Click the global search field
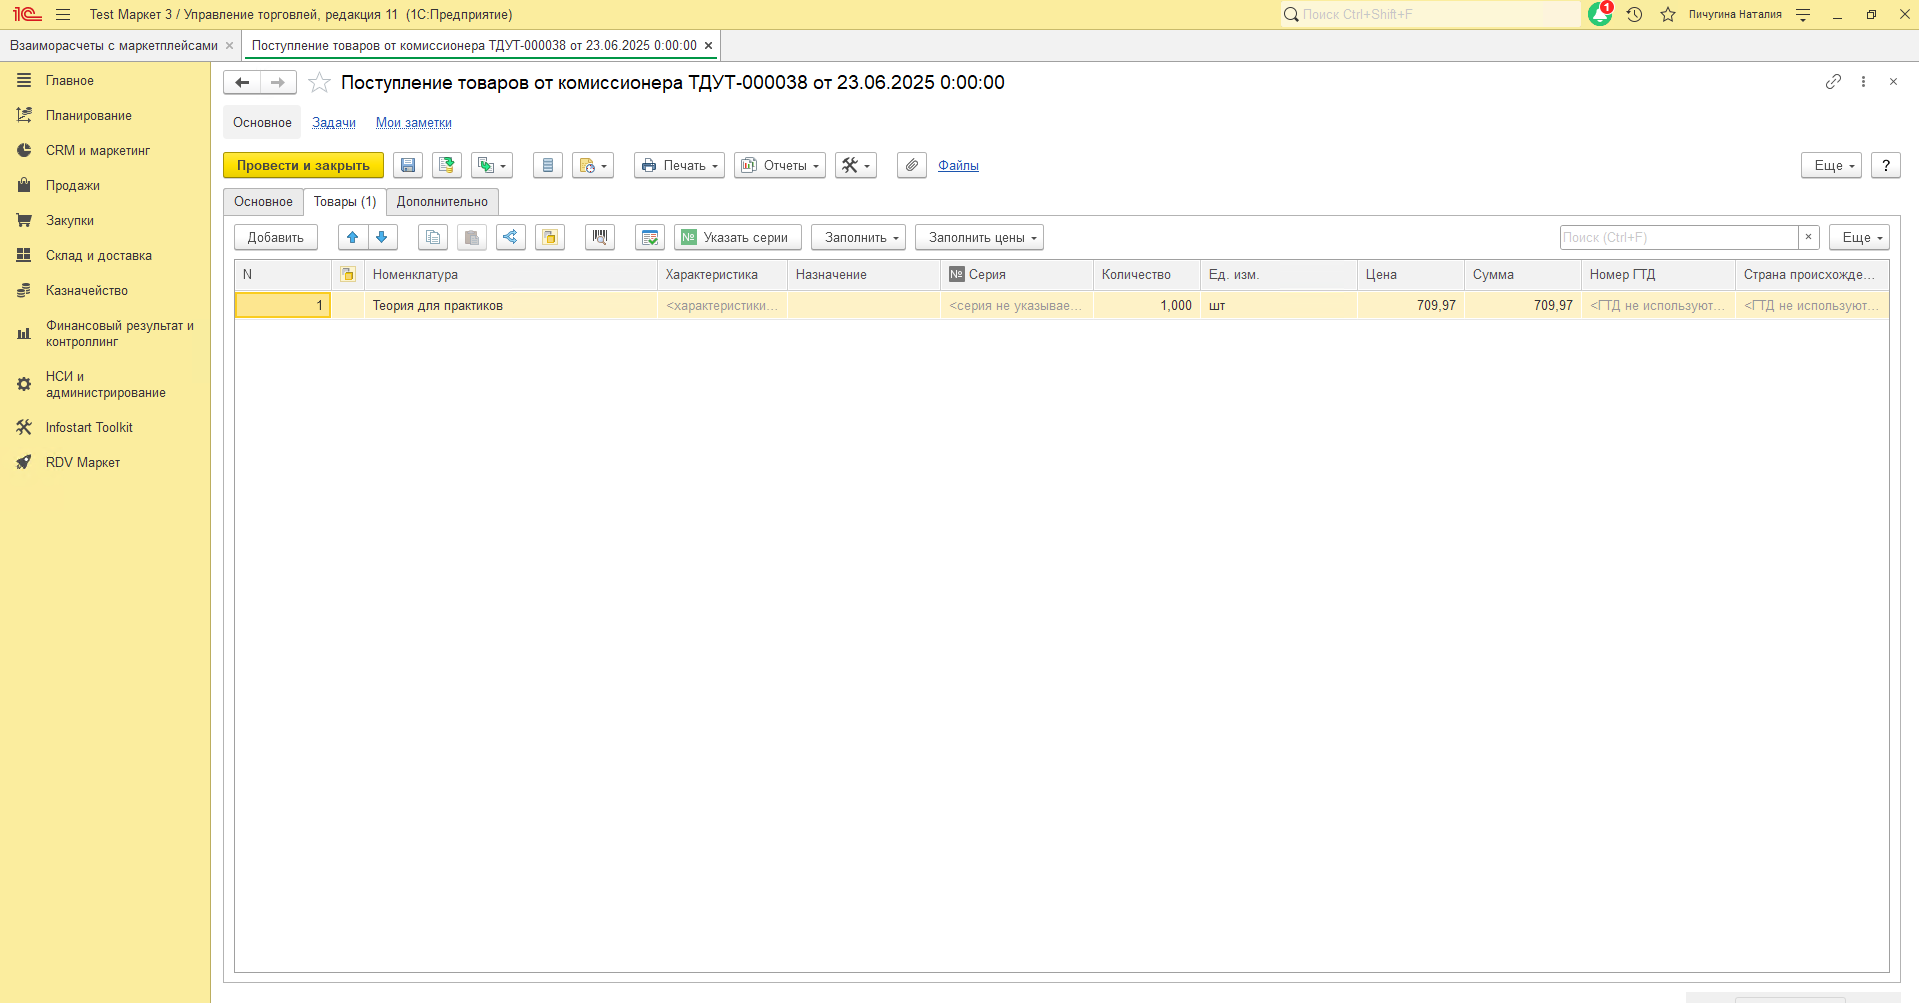1919x1003 pixels. [x=1430, y=14]
